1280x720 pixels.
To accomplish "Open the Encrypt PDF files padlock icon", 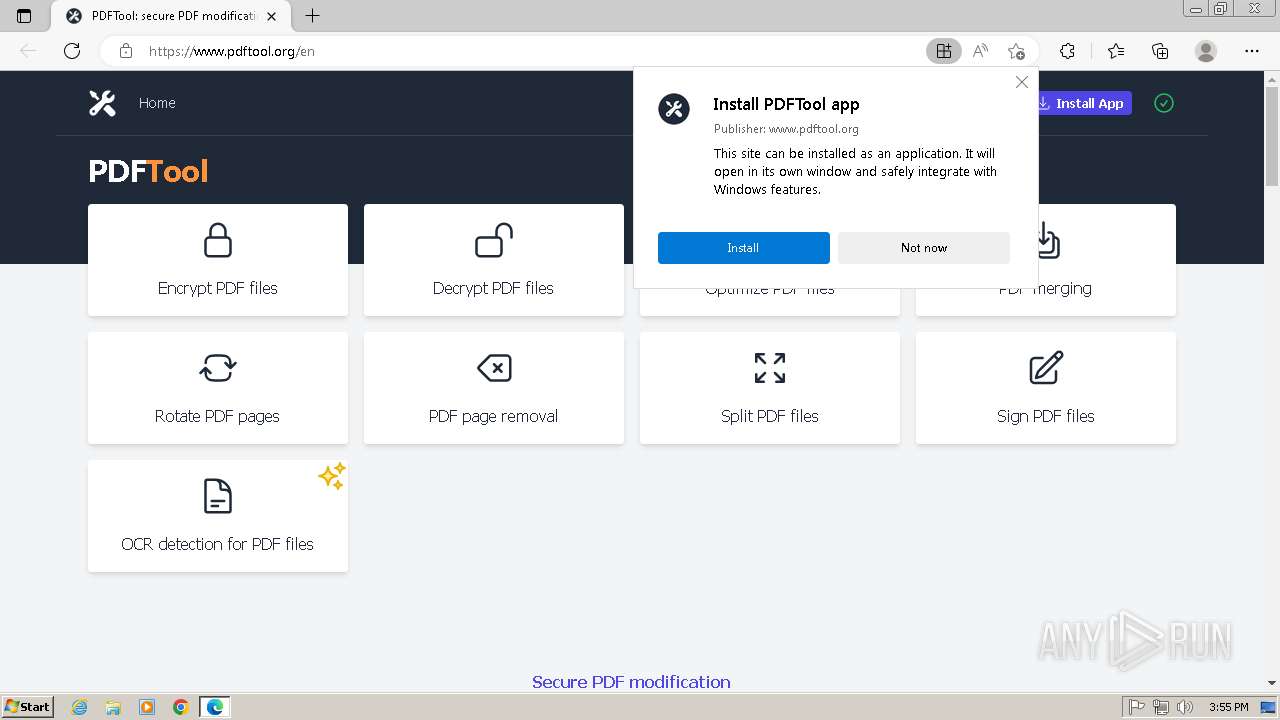I will tap(218, 240).
